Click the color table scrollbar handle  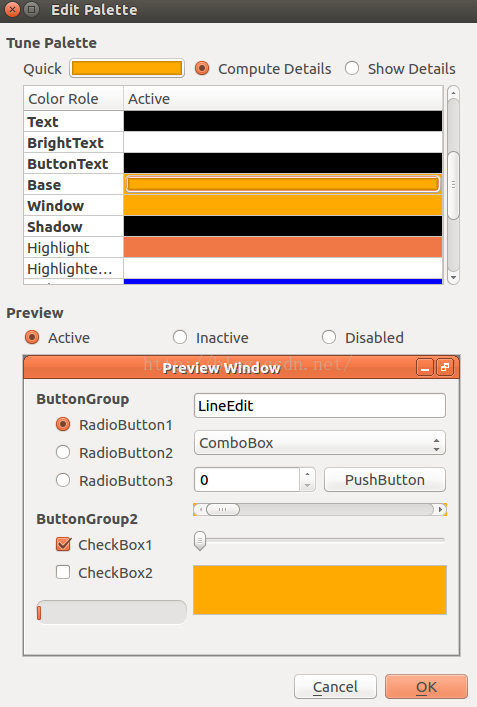[454, 185]
